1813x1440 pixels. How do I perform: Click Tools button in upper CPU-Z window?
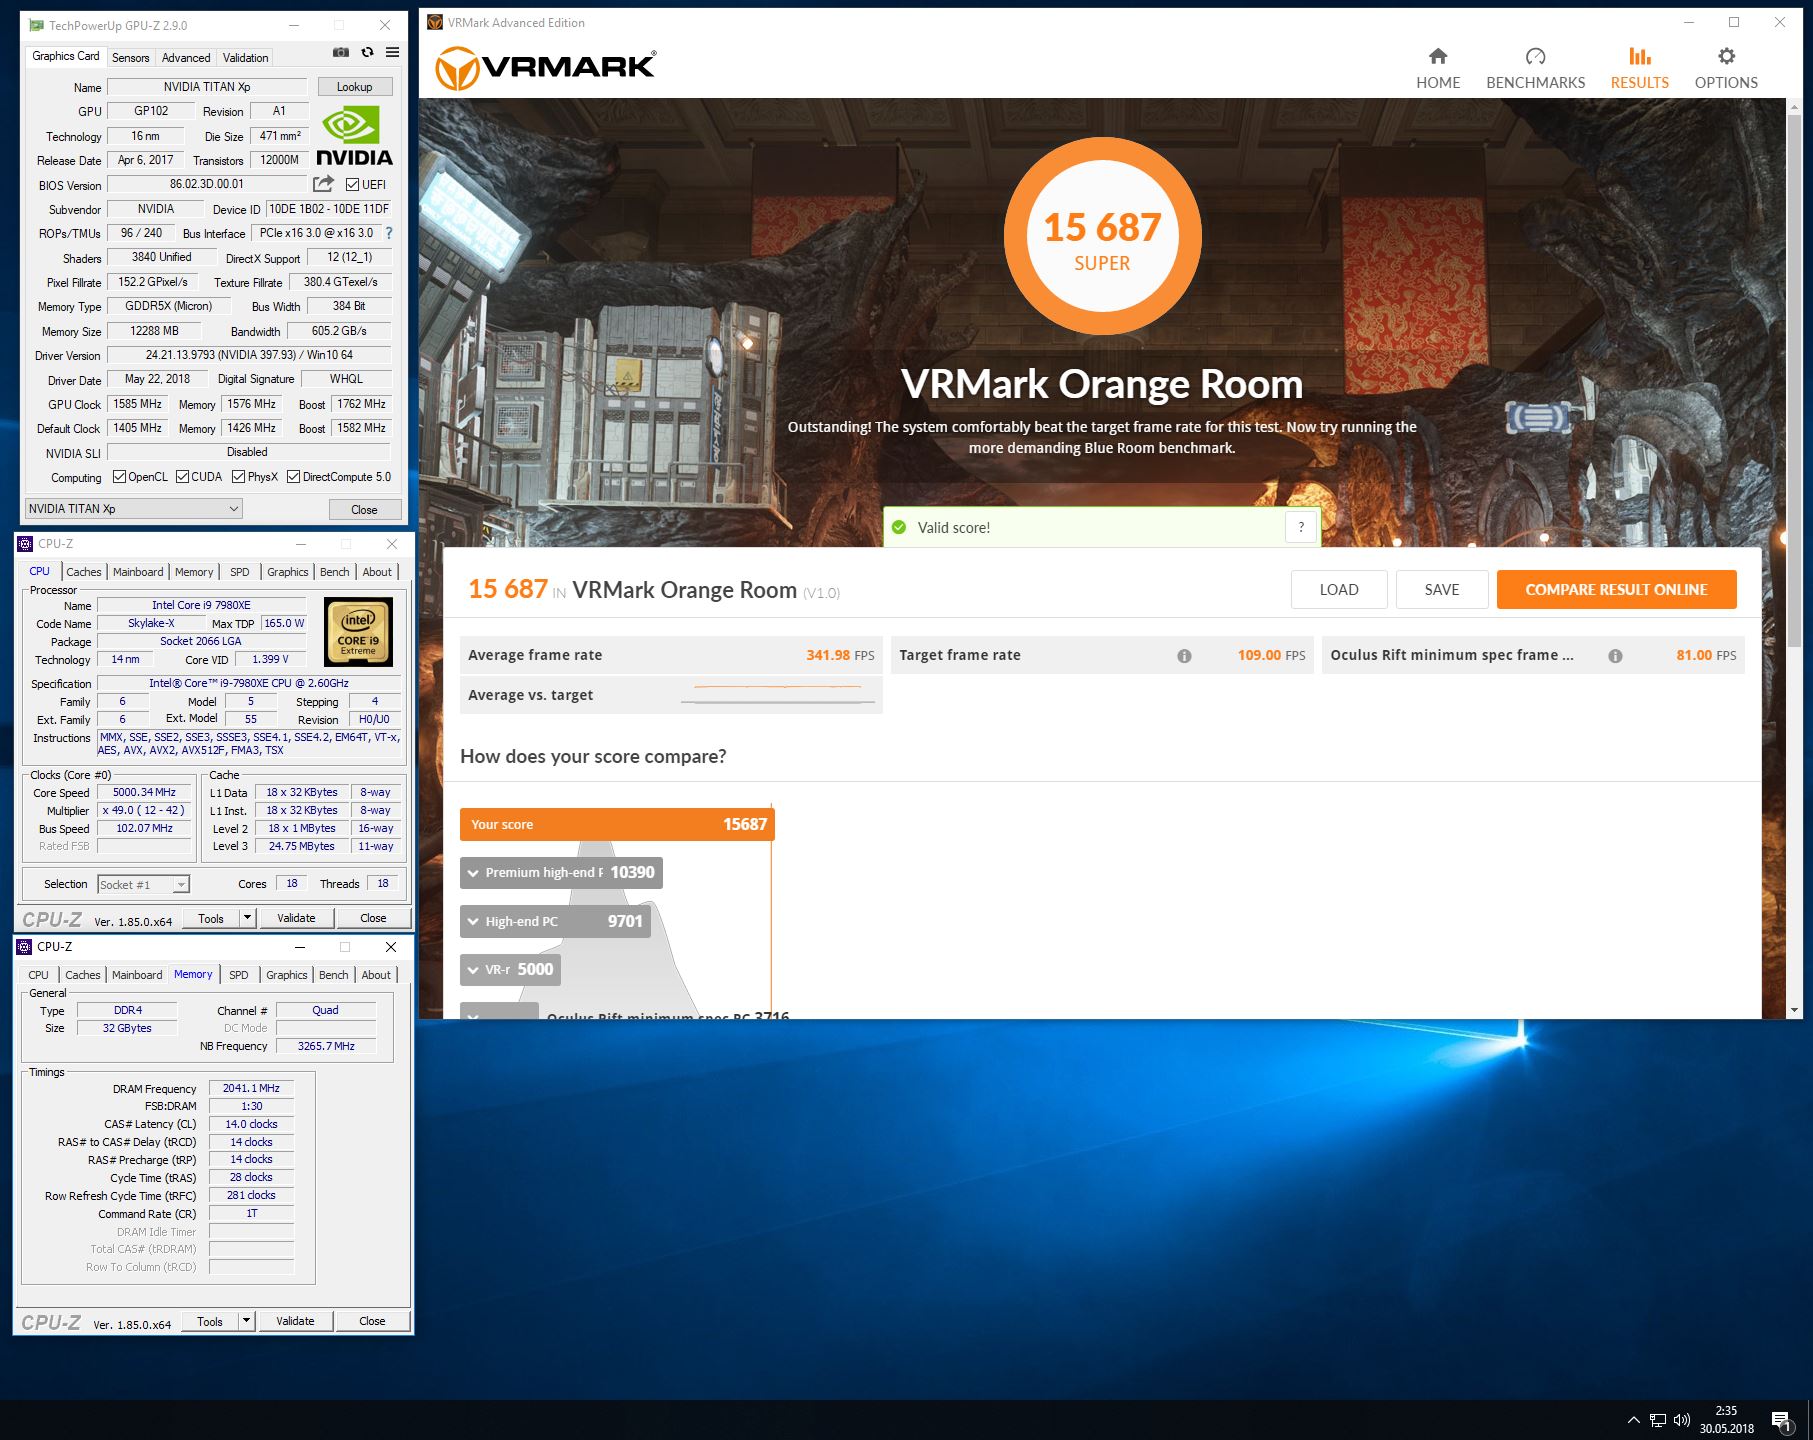[x=211, y=918]
